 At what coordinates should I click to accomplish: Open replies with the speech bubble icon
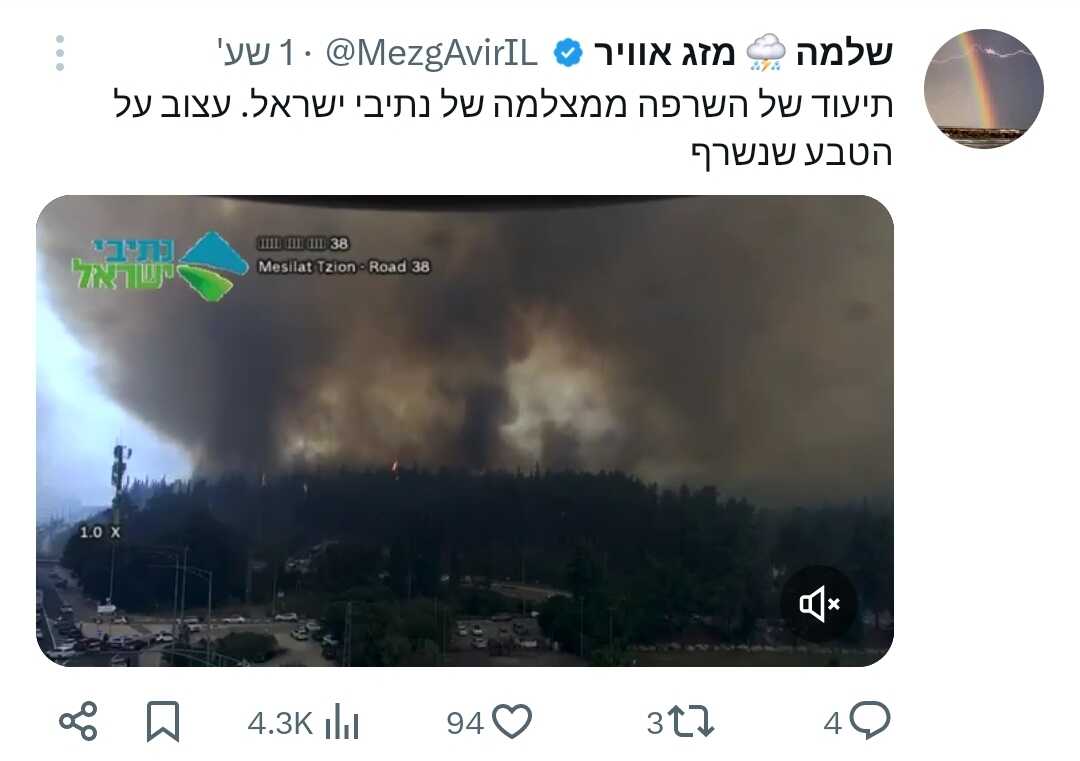pyautogui.click(x=870, y=720)
